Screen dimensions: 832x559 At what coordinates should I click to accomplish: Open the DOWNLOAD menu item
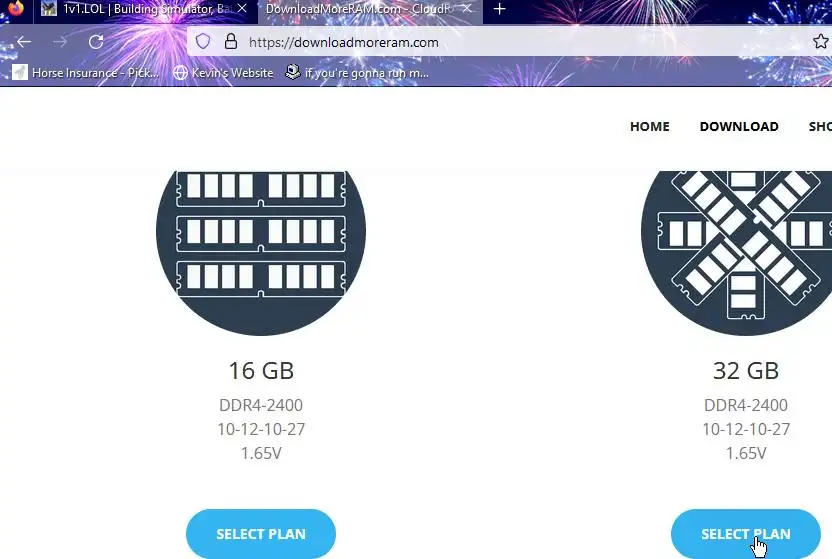click(x=739, y=126)
